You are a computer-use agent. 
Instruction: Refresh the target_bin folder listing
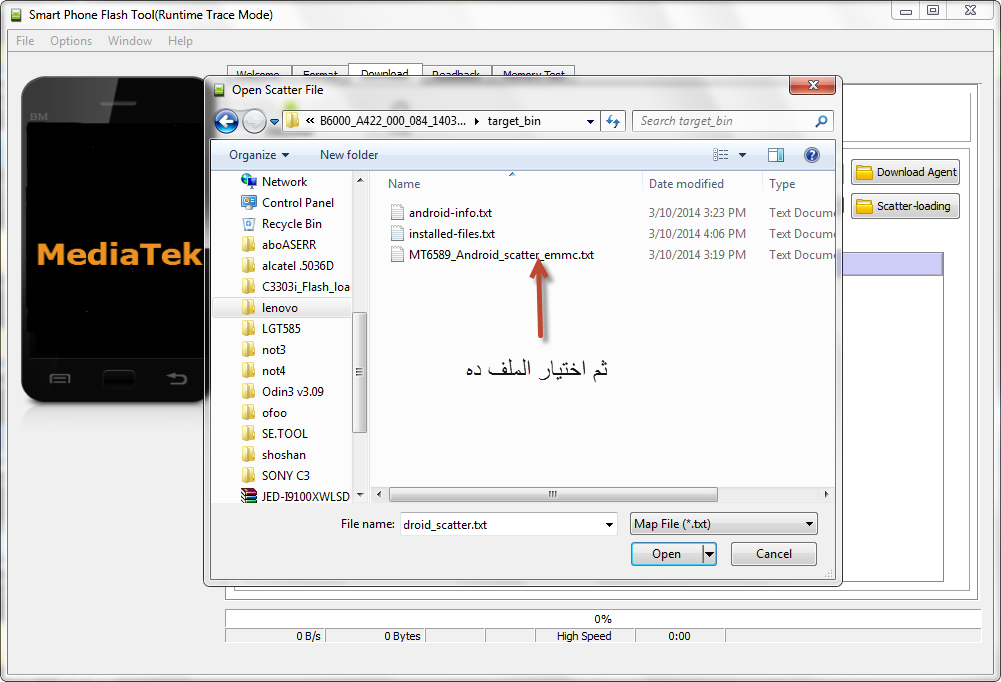613,121
